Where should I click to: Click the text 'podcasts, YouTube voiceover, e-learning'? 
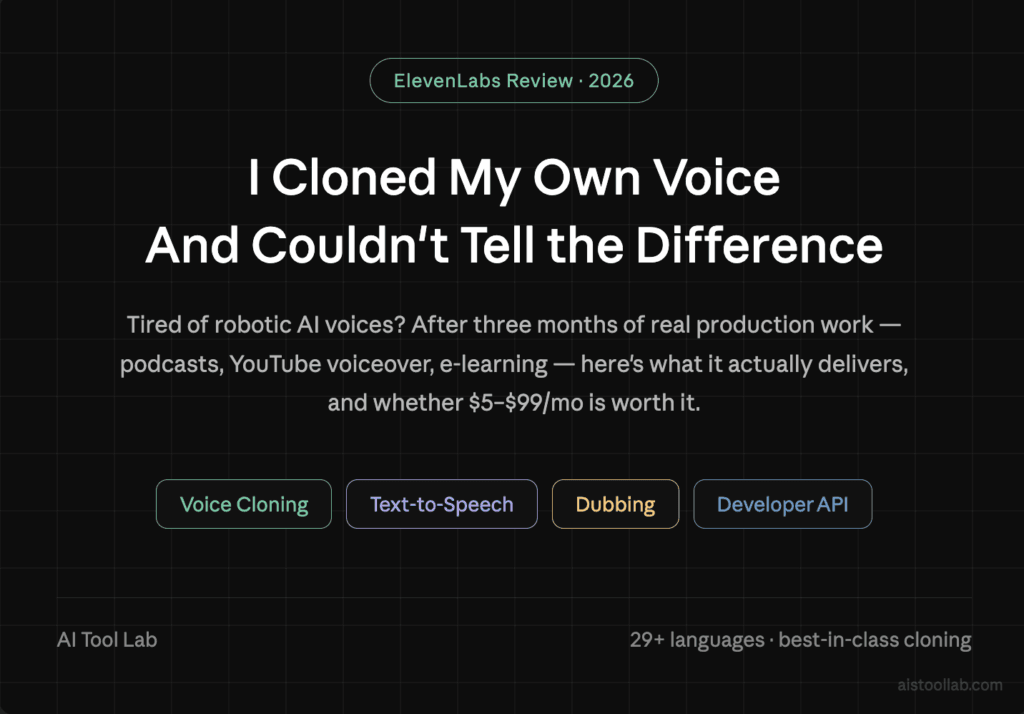(334, 365)
